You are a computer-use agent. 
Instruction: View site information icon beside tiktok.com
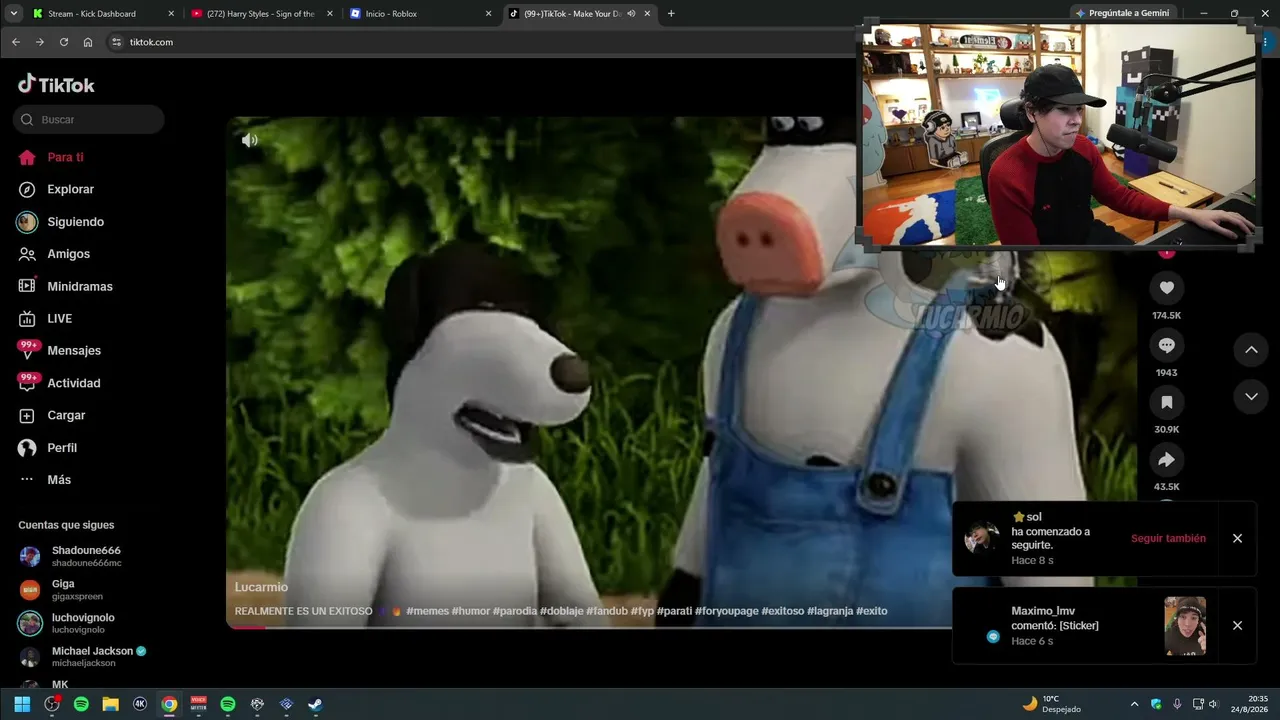pos(116,42)
